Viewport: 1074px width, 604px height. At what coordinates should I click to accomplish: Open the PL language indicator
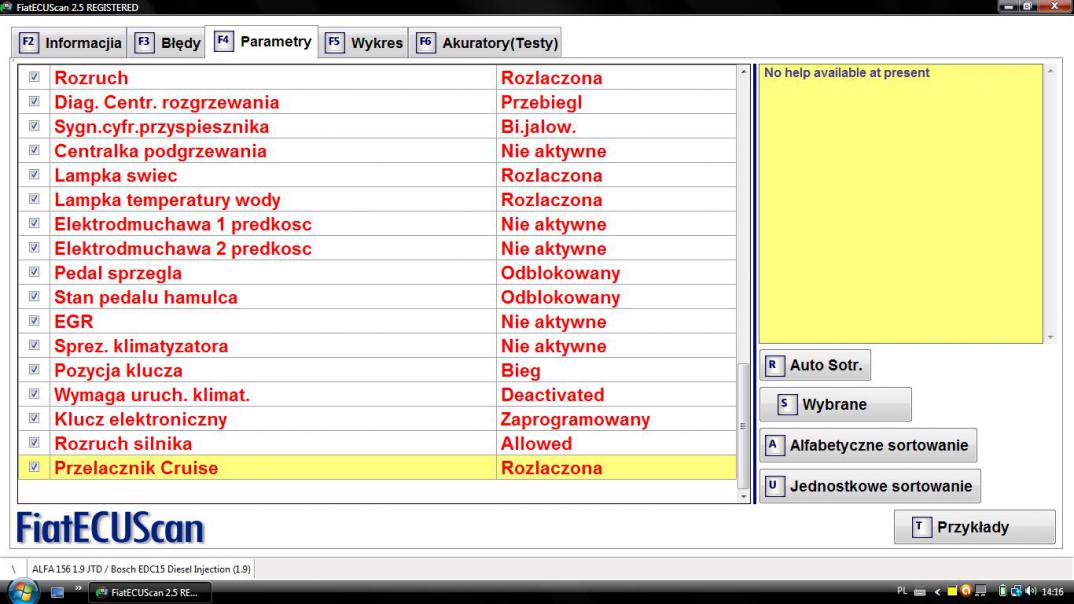tap(902, 591)
